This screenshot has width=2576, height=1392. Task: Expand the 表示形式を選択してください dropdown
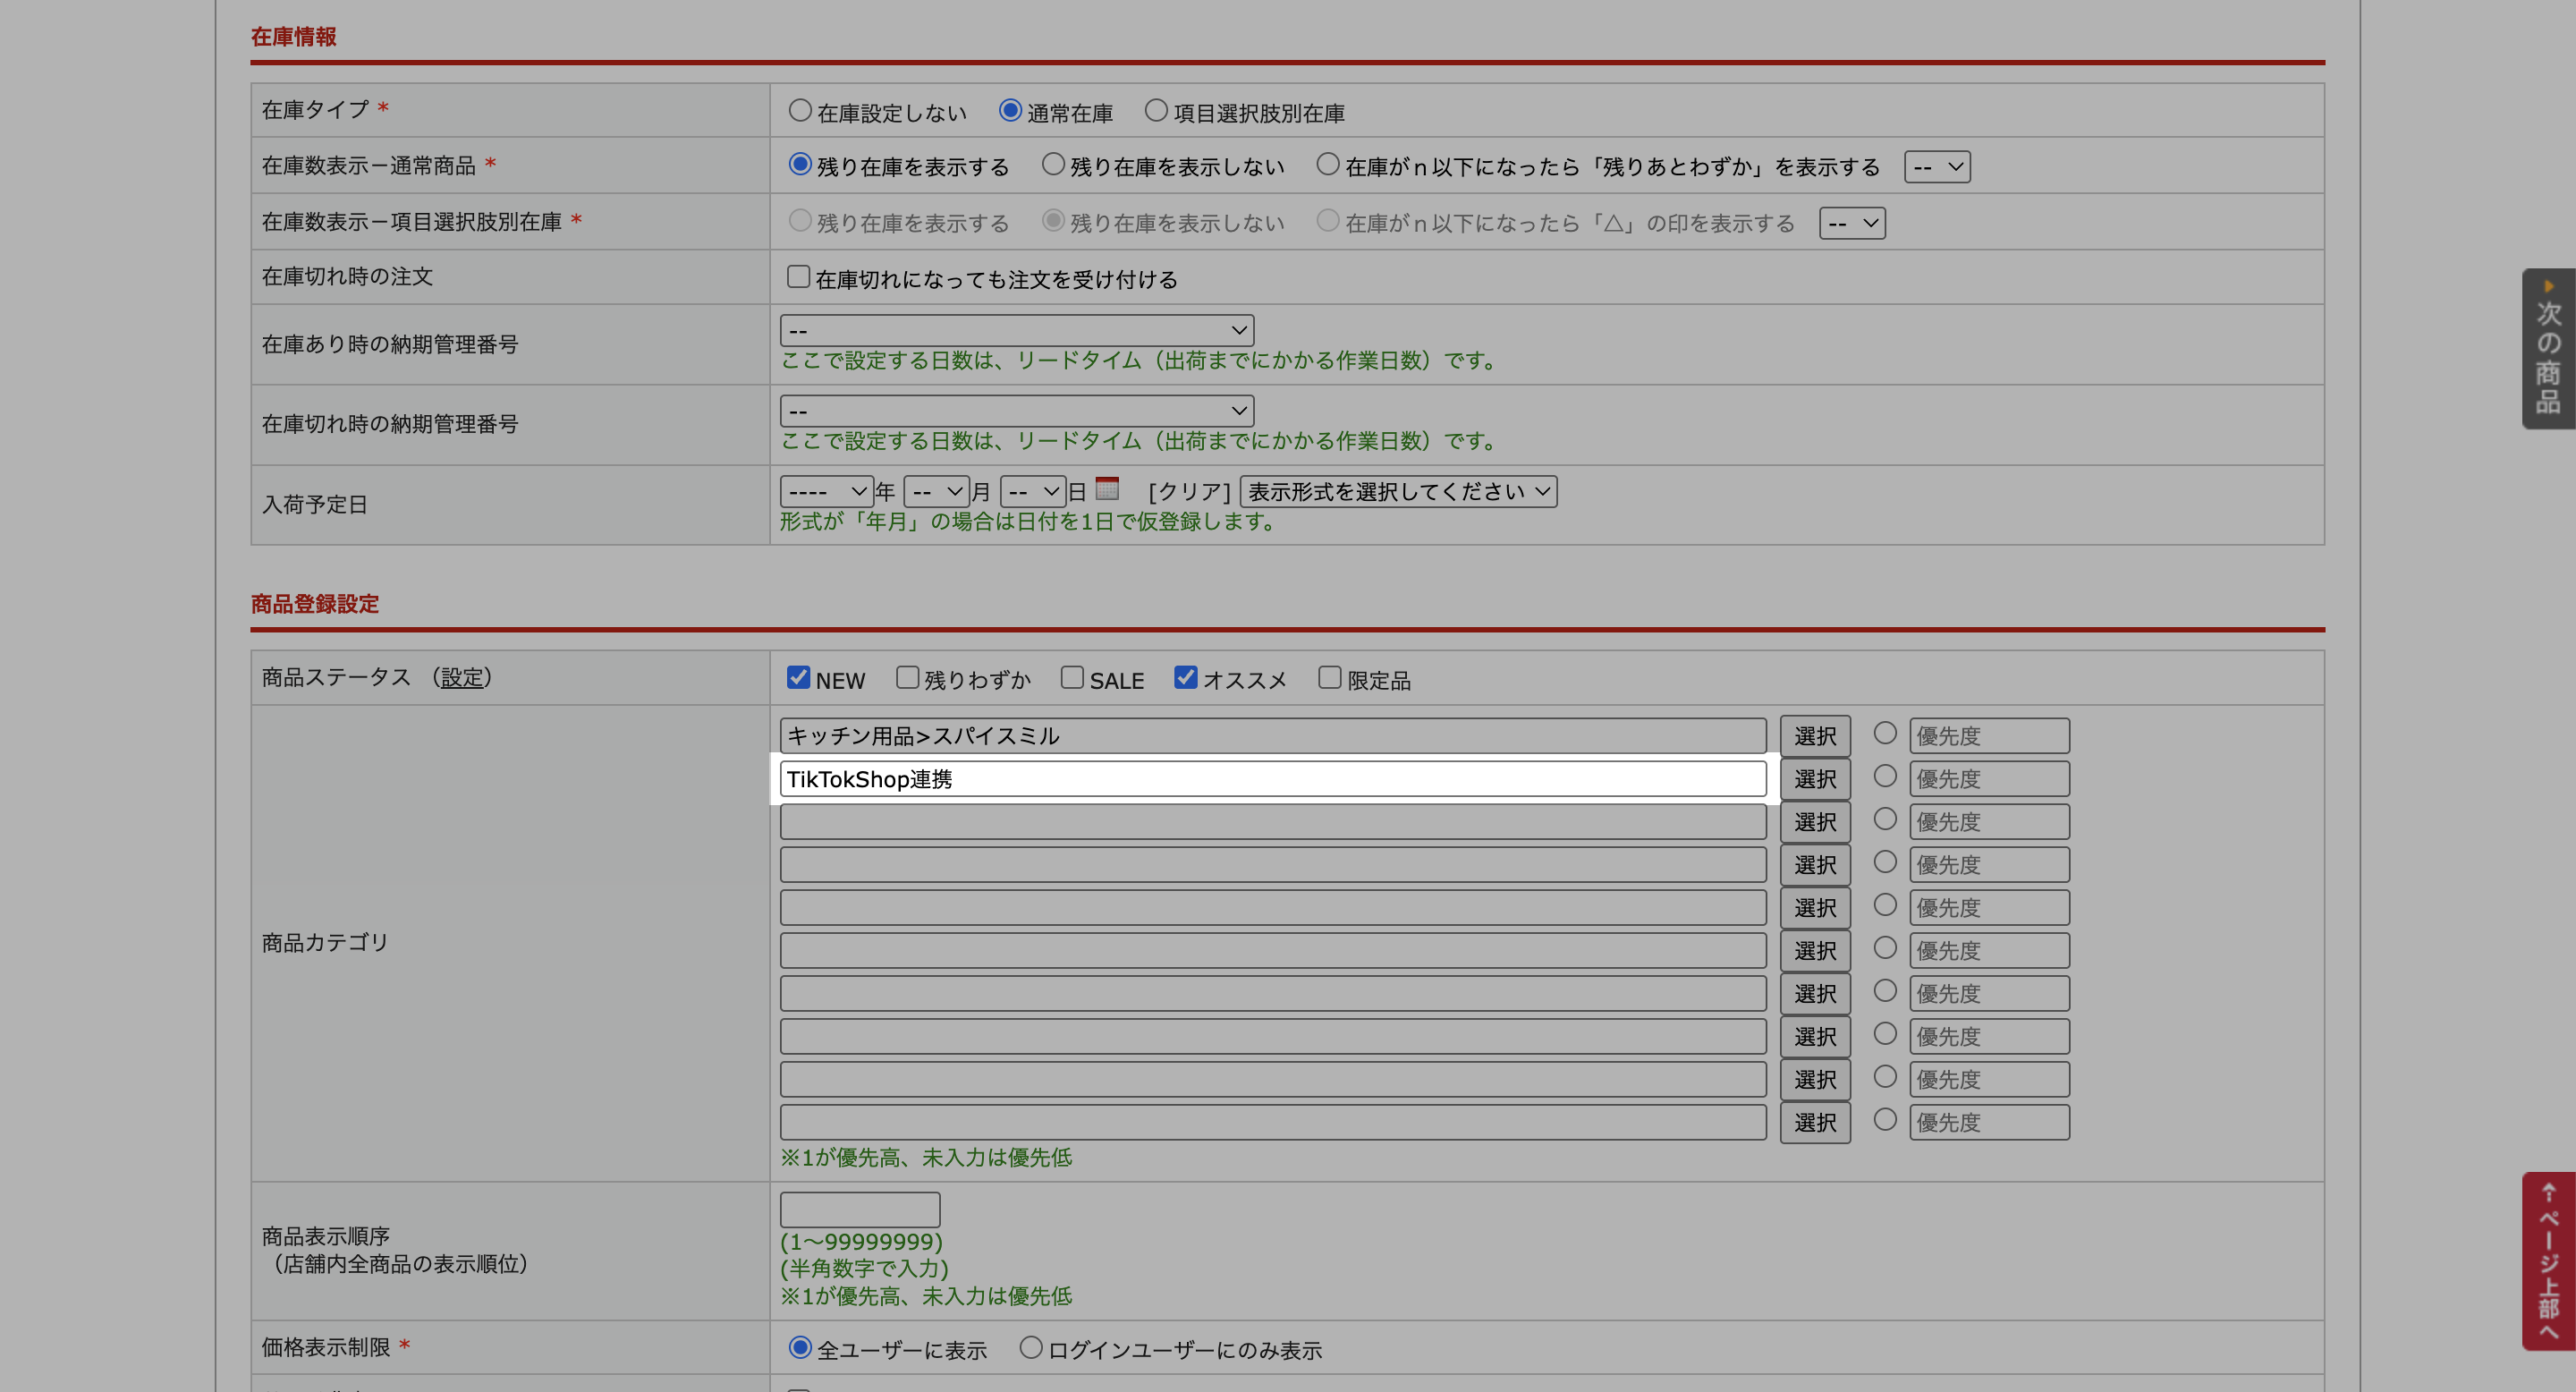(1398, 492)
